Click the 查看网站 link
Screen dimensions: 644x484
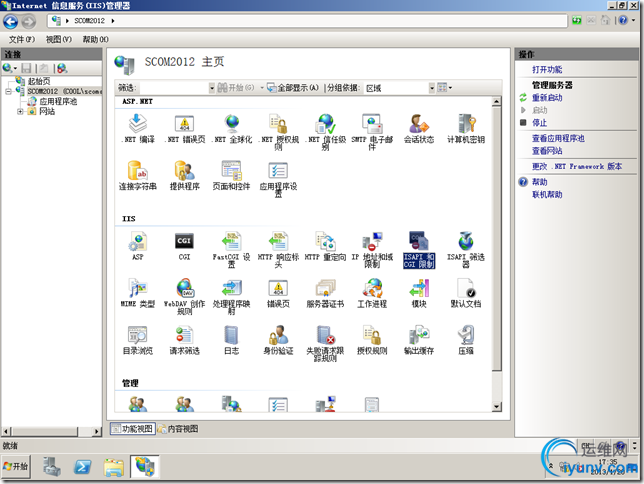547,150
